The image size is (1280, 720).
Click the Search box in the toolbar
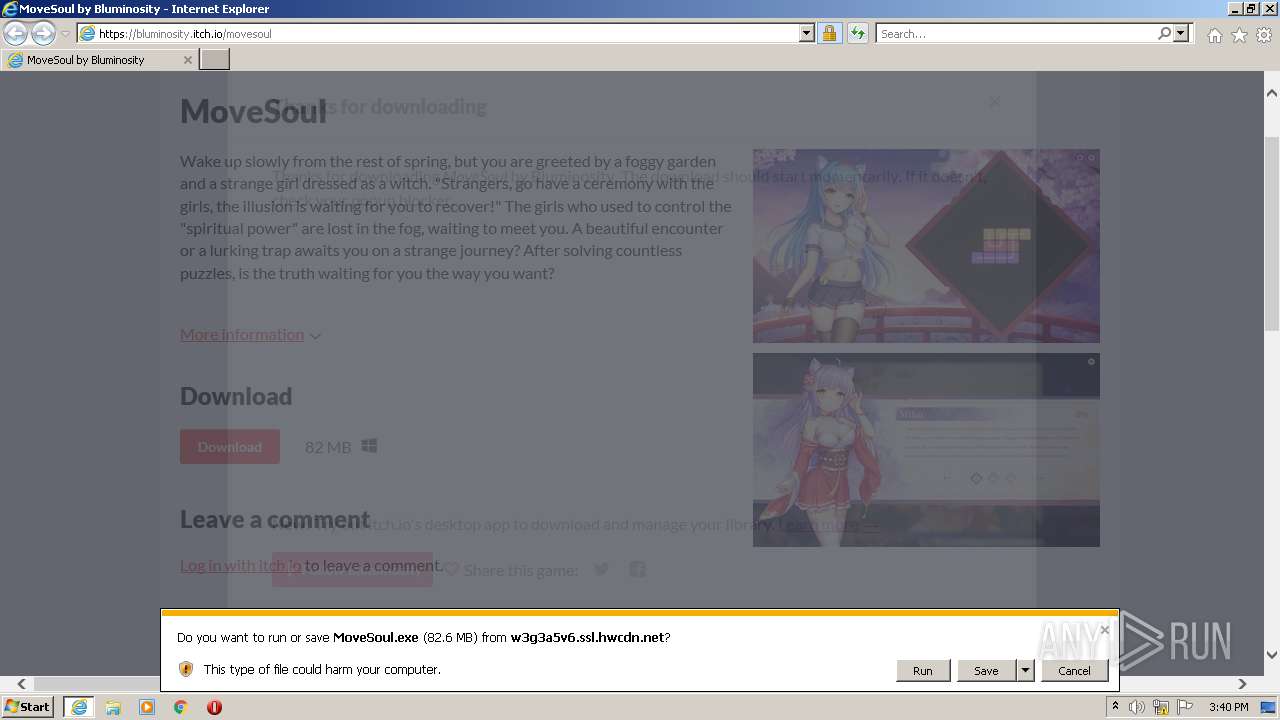coord(1016,33)
